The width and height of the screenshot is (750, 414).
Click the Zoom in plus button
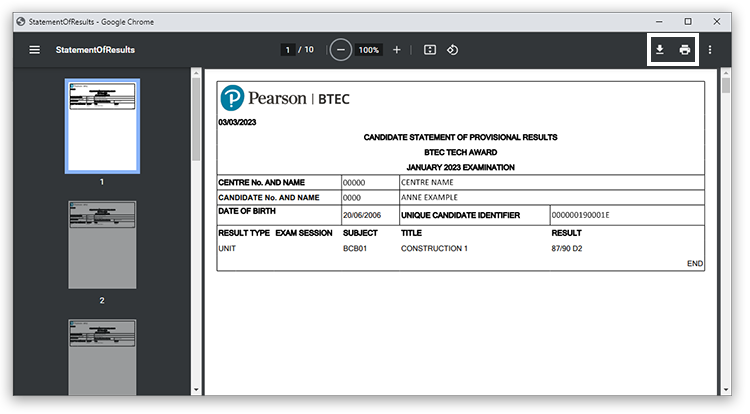397,50
